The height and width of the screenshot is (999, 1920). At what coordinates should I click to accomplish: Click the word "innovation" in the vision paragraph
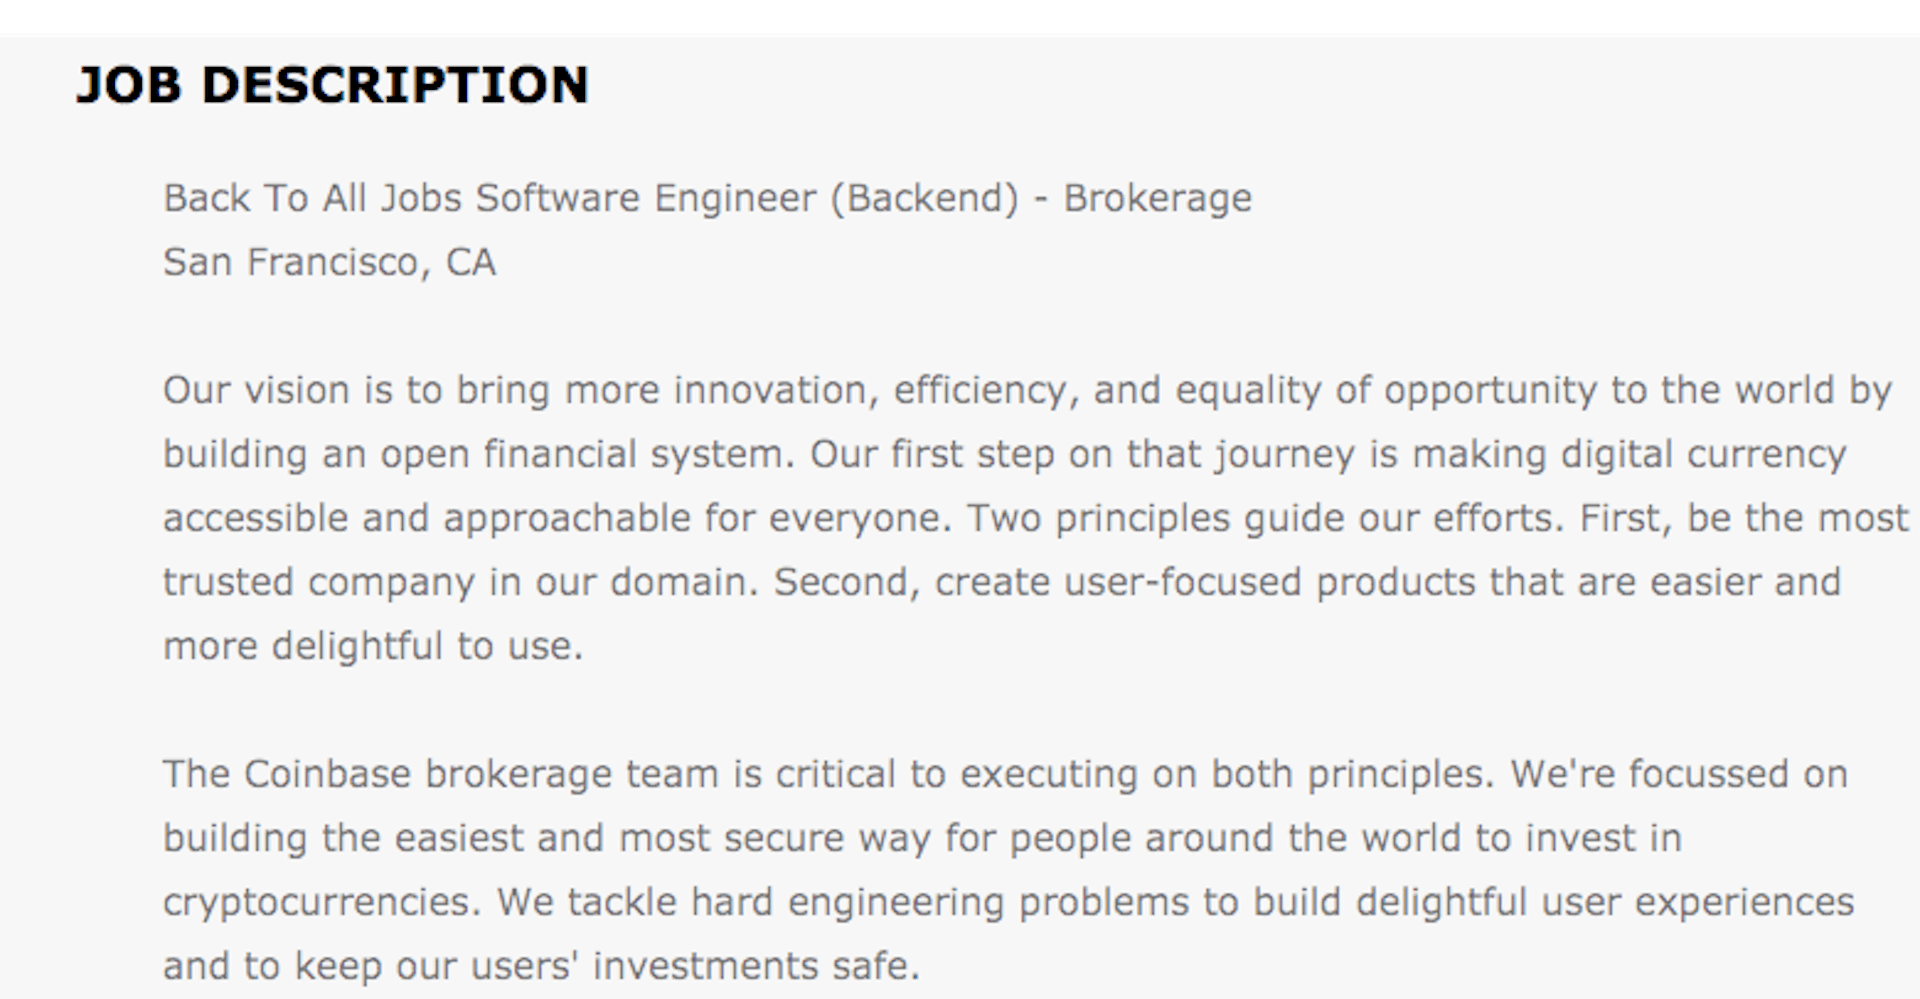pyautogui.click(x=770, y=390)
